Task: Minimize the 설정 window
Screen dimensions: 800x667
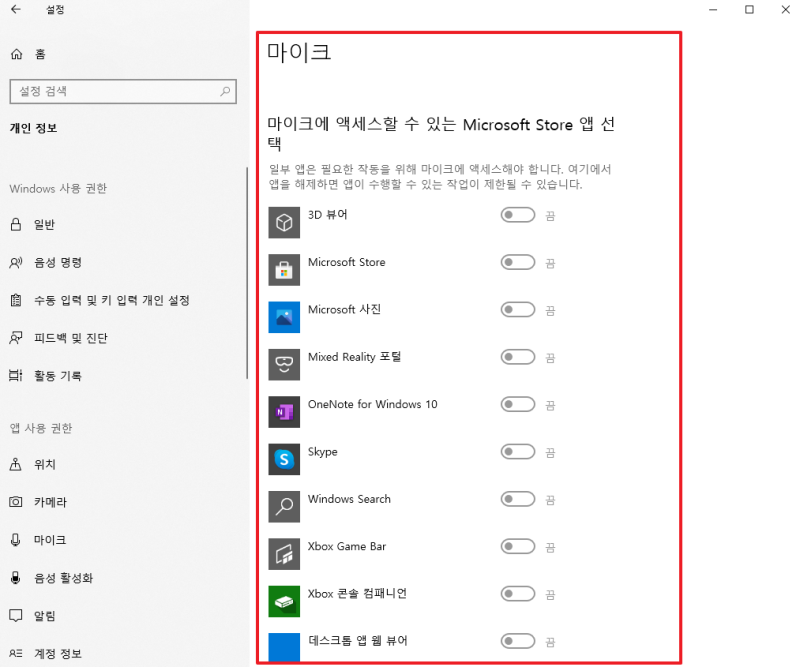Action: coord(713,9)
